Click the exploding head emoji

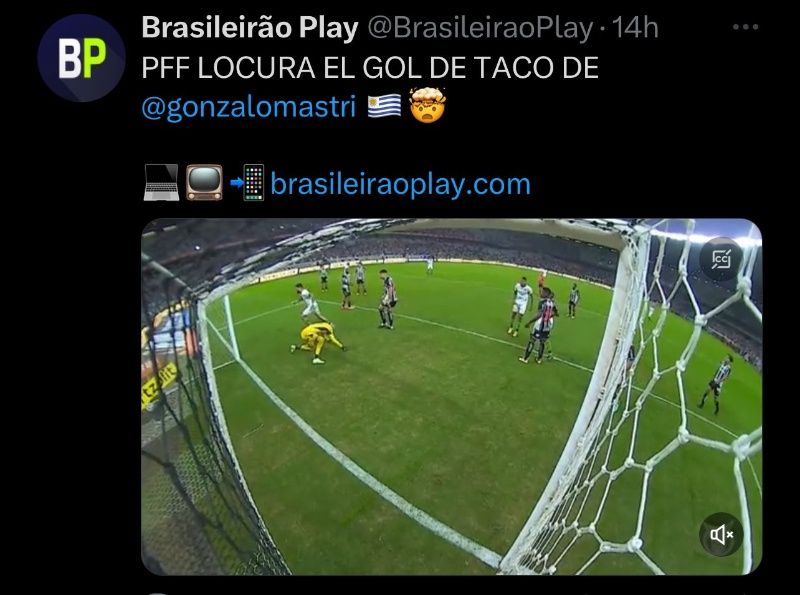428,105
